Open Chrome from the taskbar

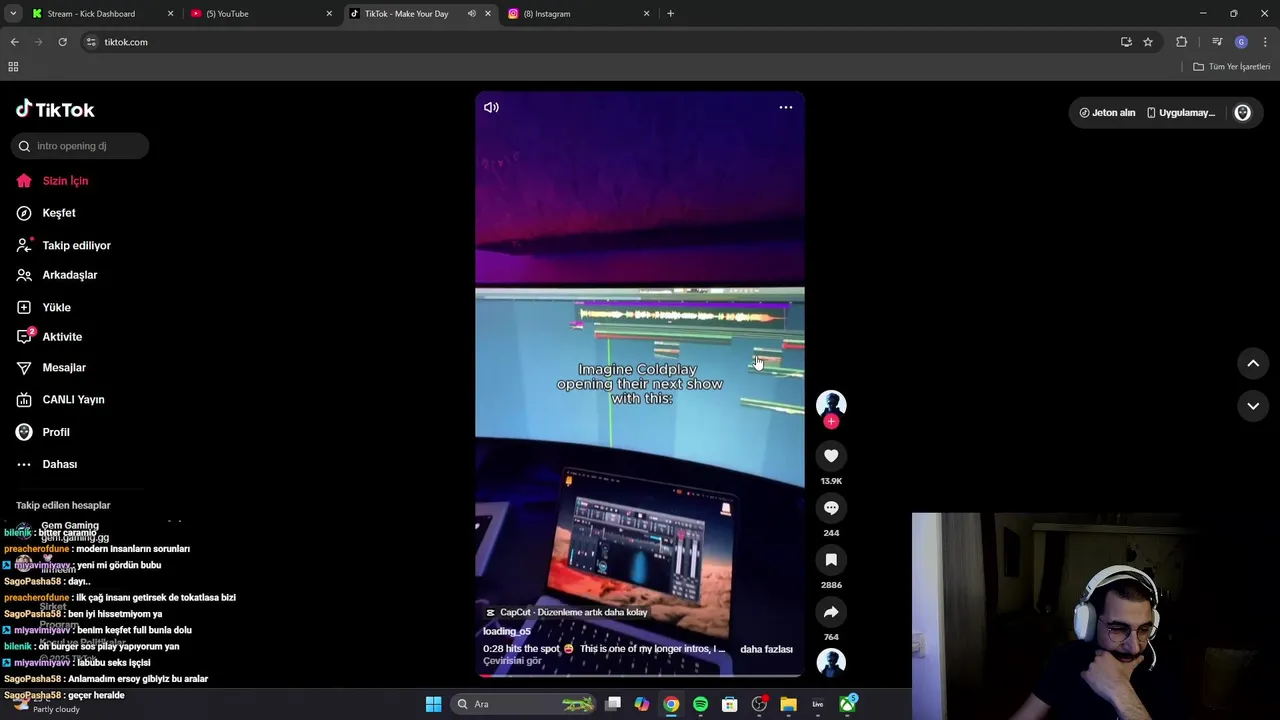click(x=671, y=704)
